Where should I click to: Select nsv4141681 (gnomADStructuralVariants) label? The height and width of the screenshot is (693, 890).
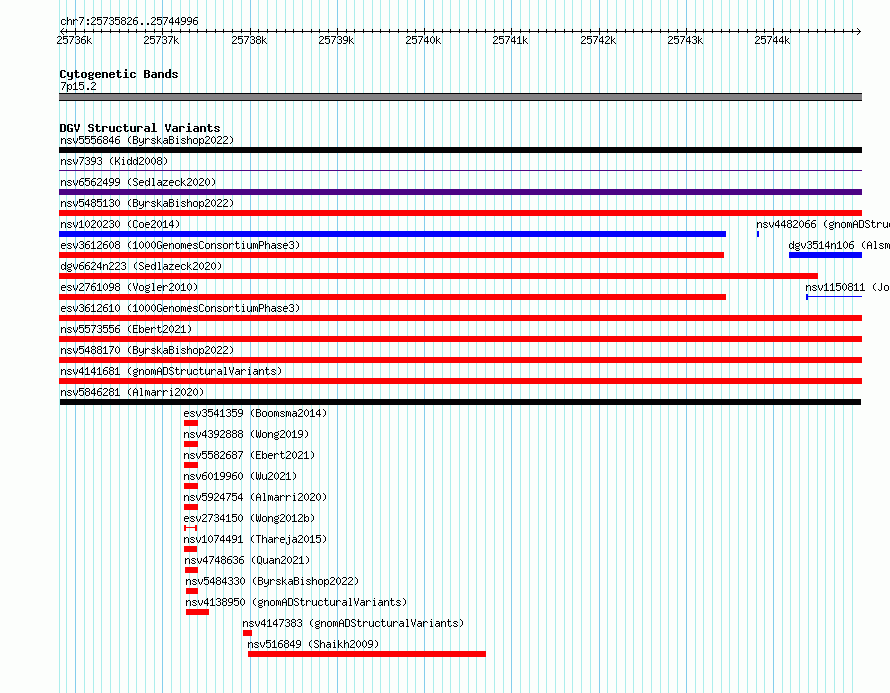tap(171, 371)
